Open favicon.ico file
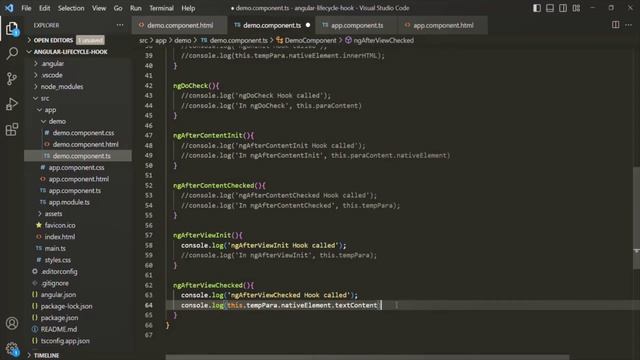Viewport: 640px width, 360px height. [60, 225]
